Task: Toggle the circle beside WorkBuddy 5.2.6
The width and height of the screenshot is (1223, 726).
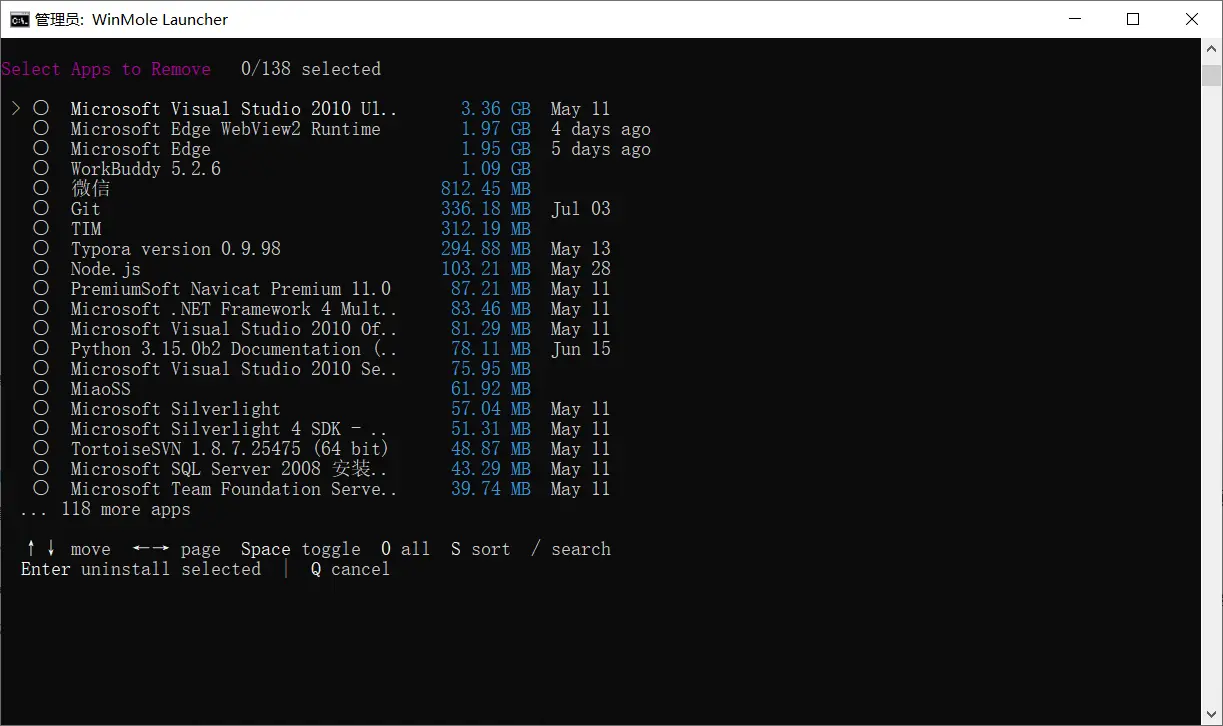Action: click(41, 168)
